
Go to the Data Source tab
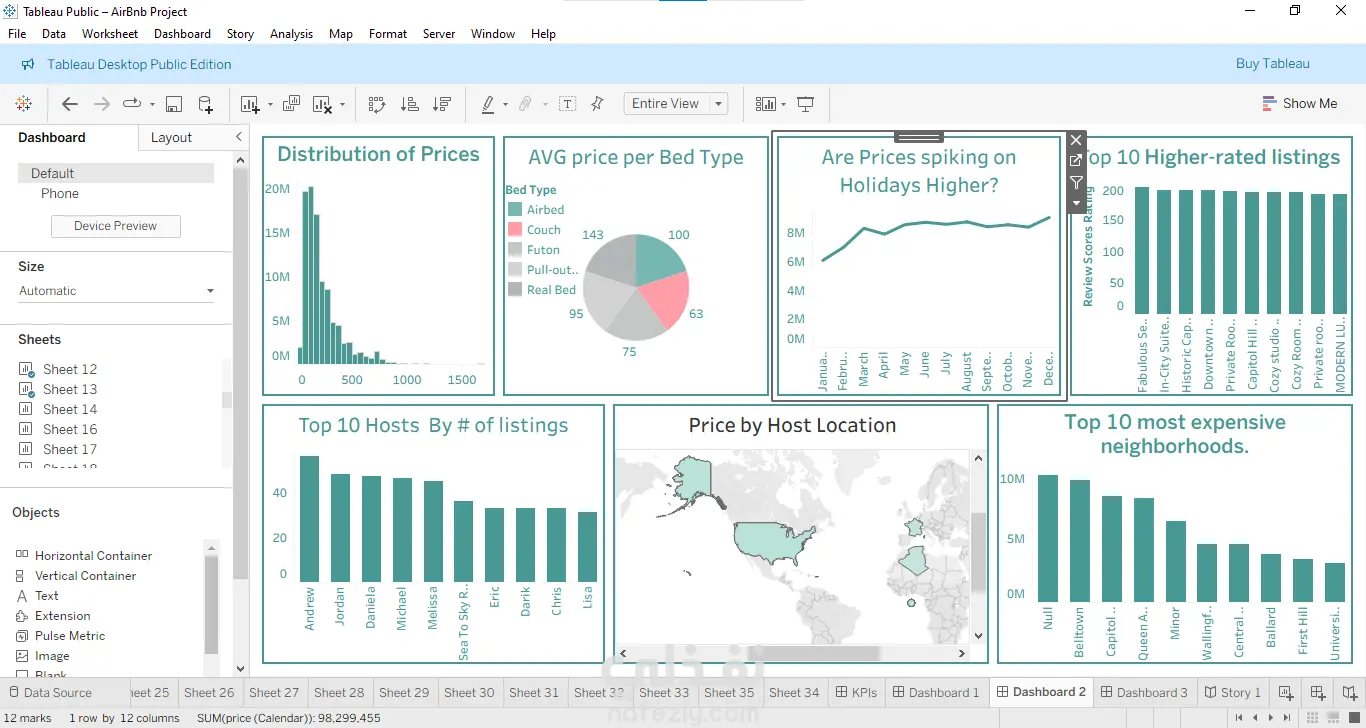pyautogui.click(x=49, y=692)
